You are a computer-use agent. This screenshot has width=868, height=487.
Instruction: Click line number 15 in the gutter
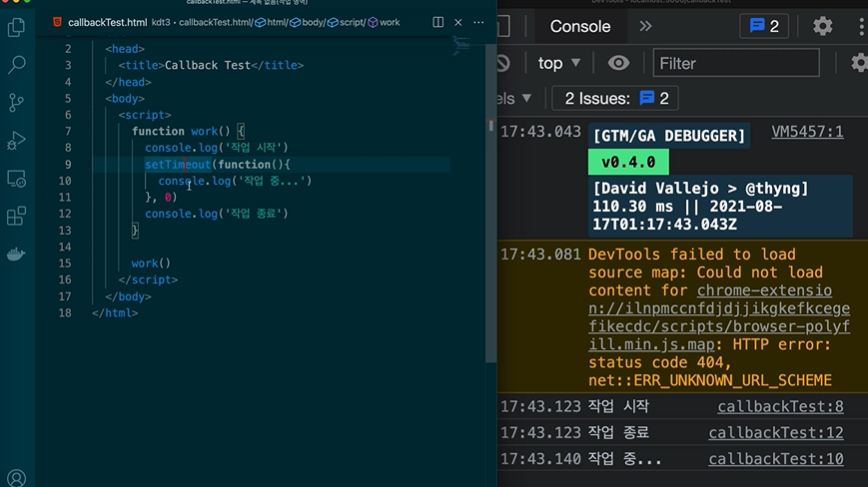pyautogui.click(x=65, y=263)
